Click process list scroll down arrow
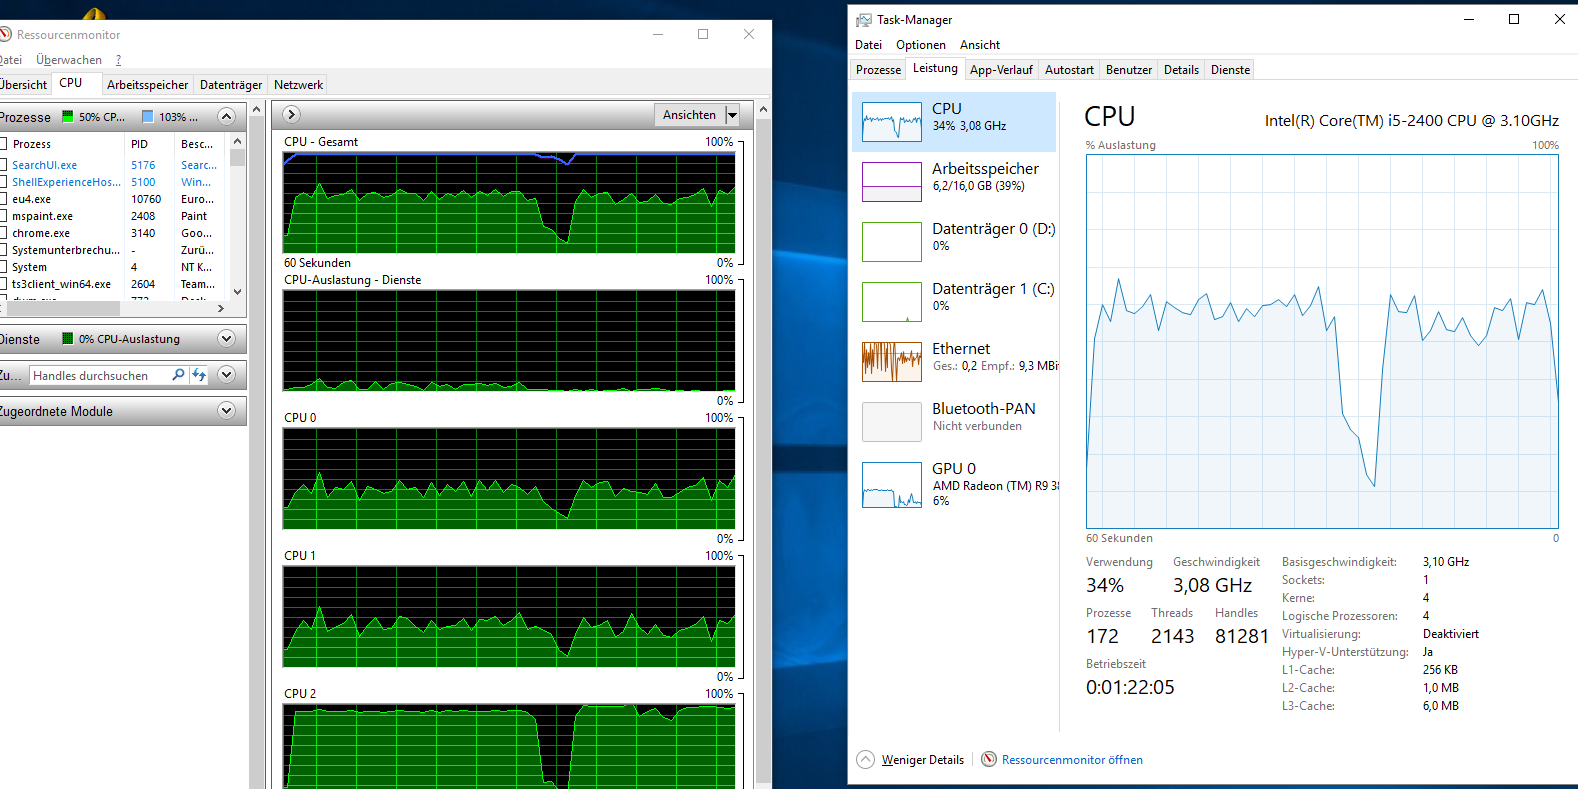 pos(237,292)
